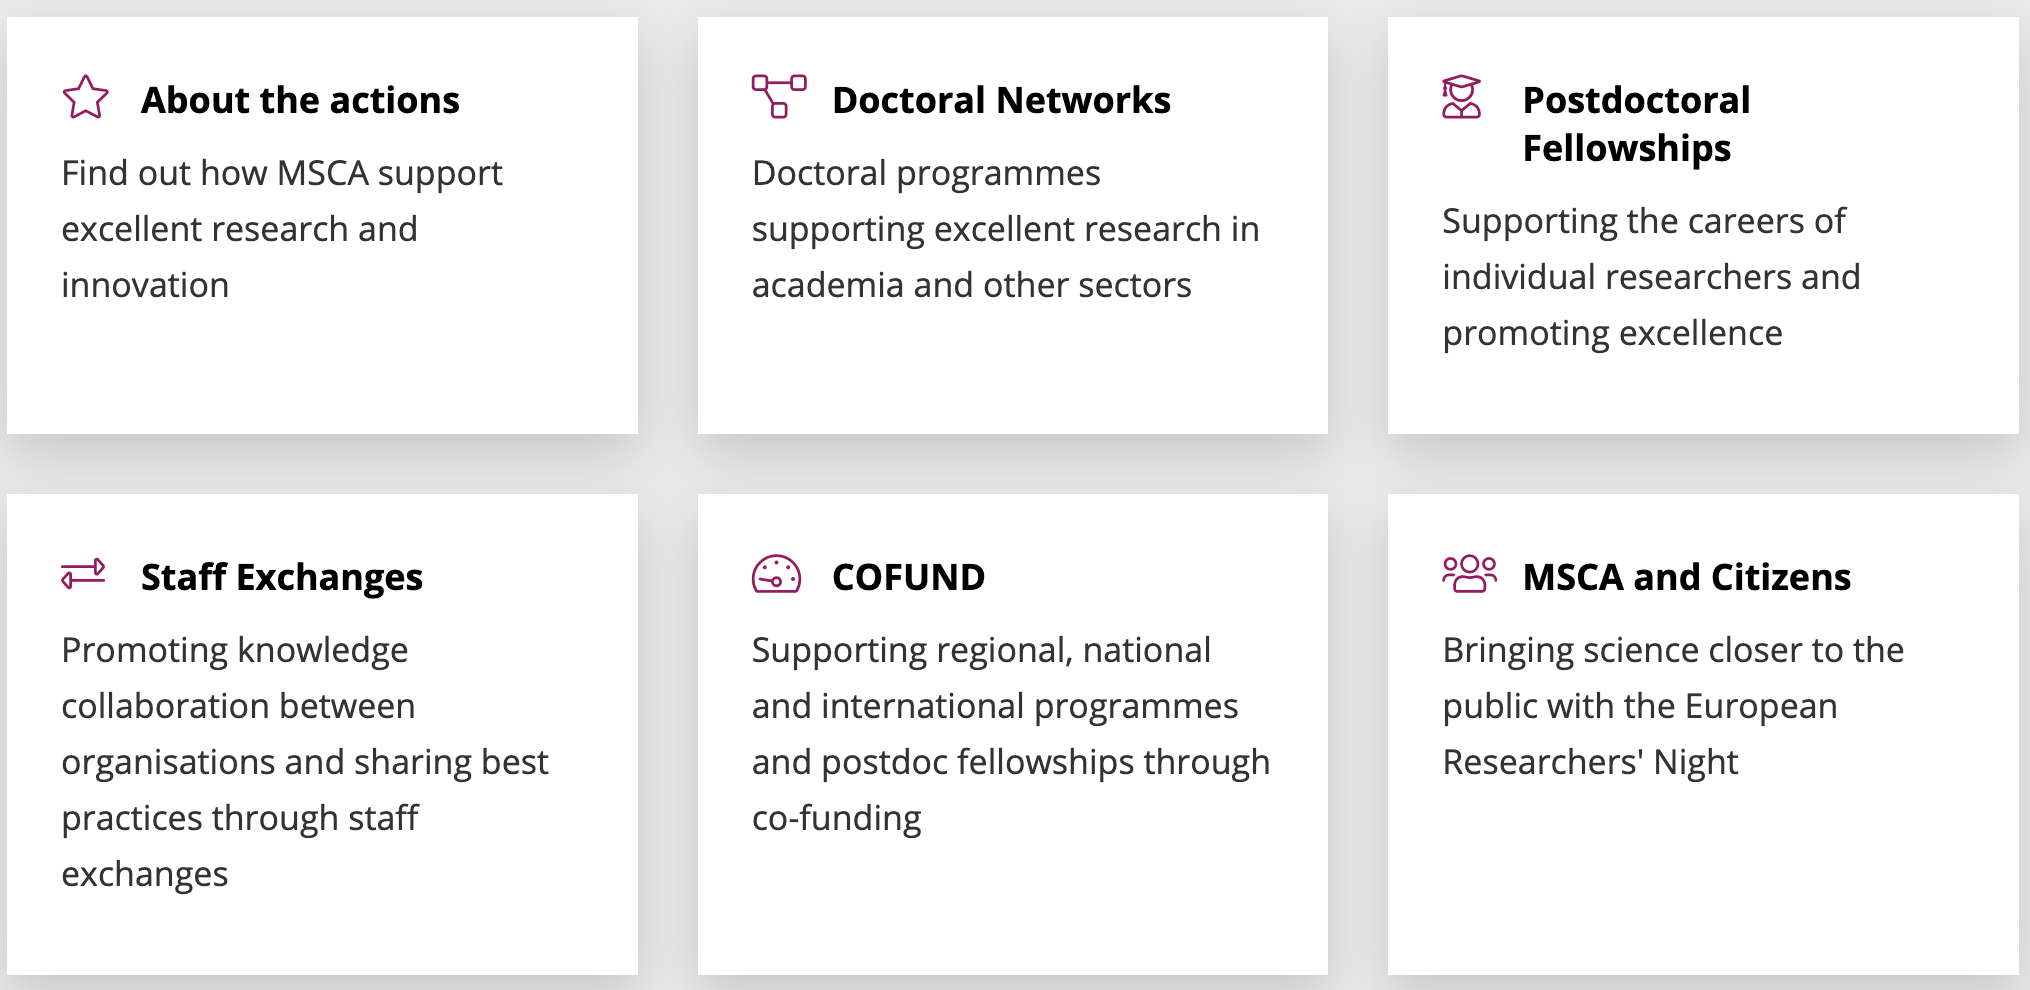Click the 'Doctoral programmes supporting excellent research' text
This screenshot has height=990, width=2030.
click(x=1005, y=229)
